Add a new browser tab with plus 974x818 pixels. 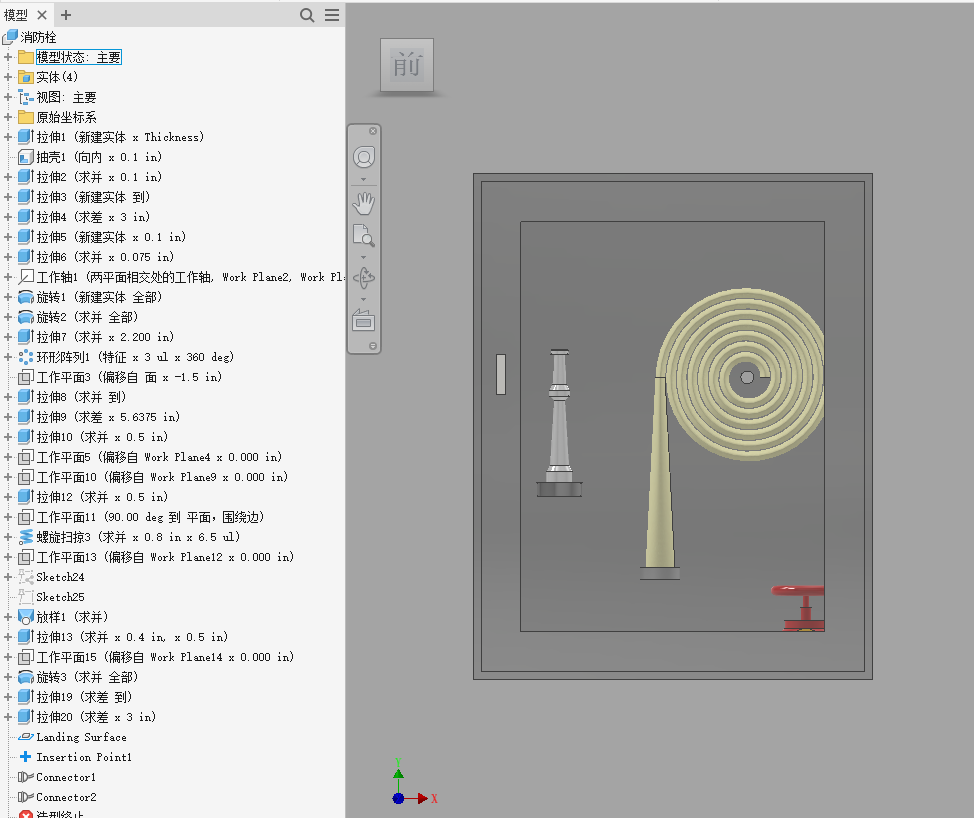point(66,15)
